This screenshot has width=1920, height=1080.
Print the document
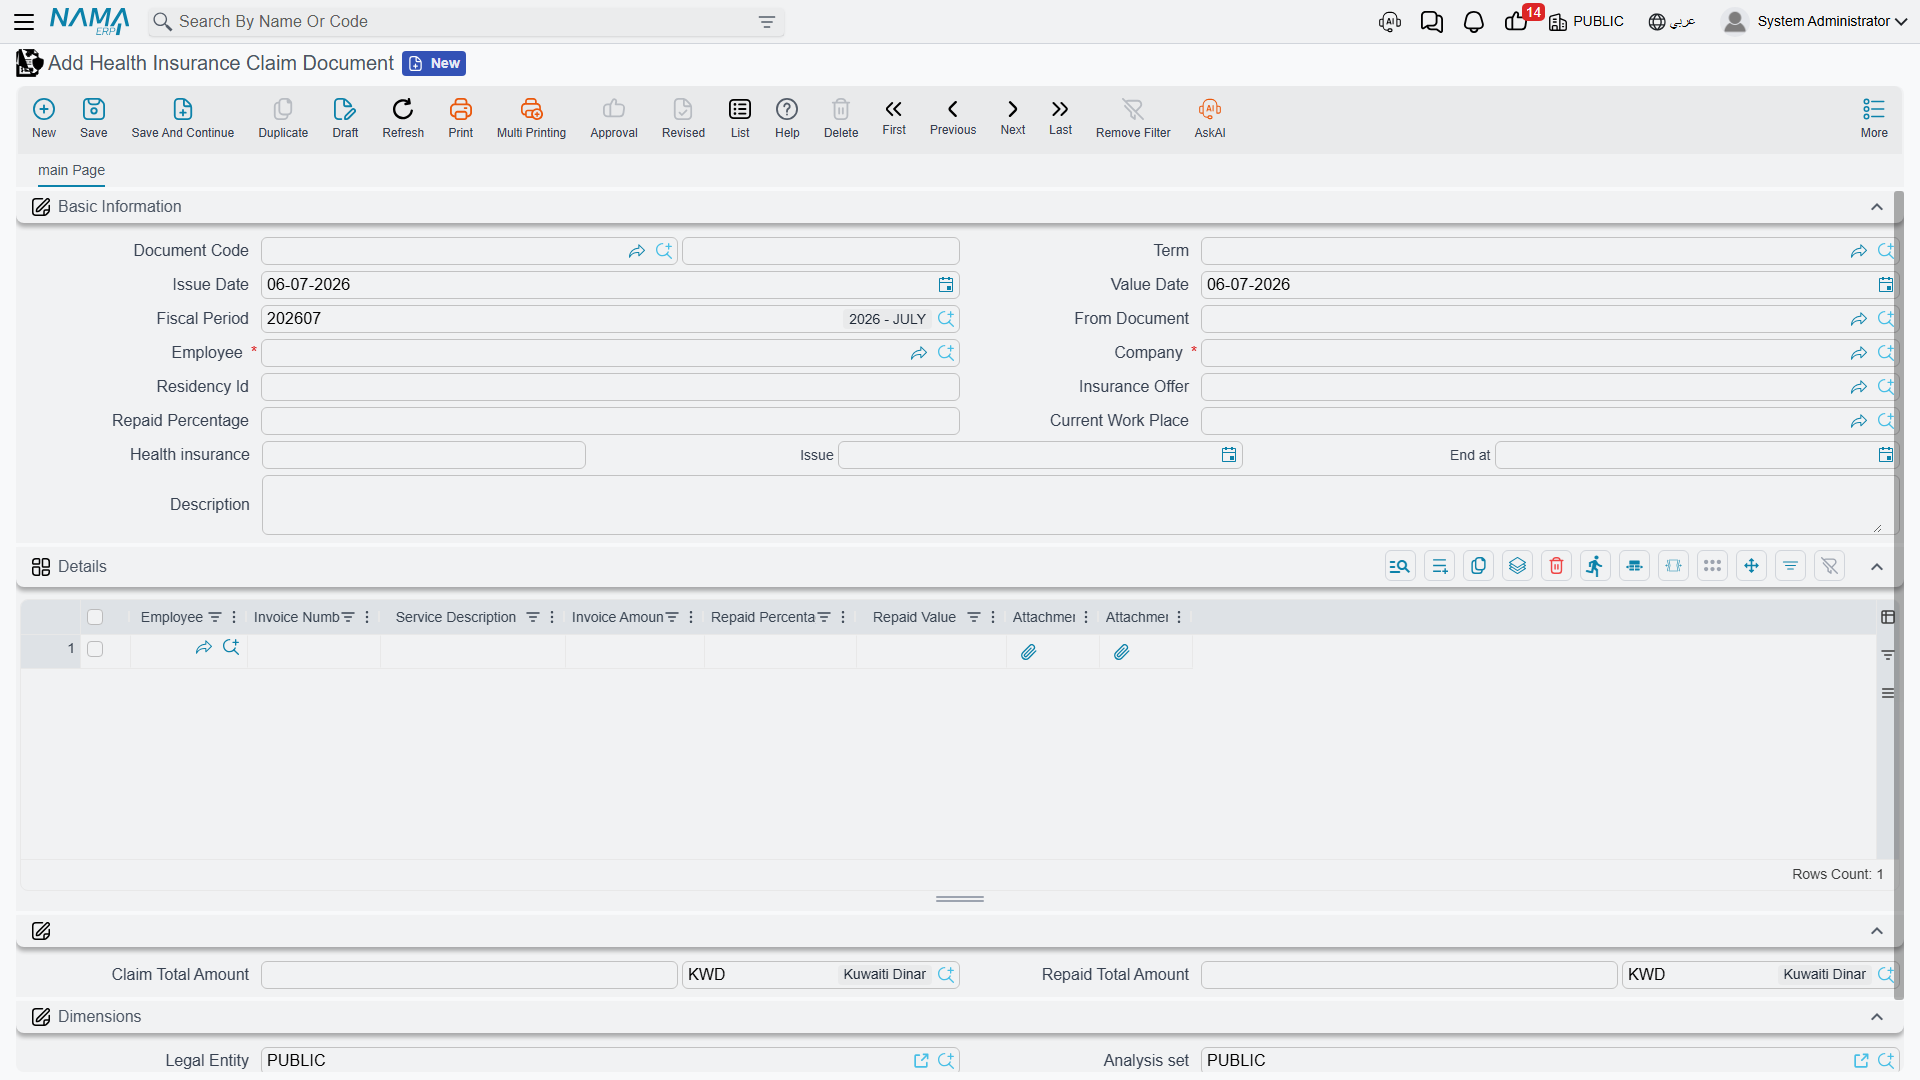click(x=461, y=118)
